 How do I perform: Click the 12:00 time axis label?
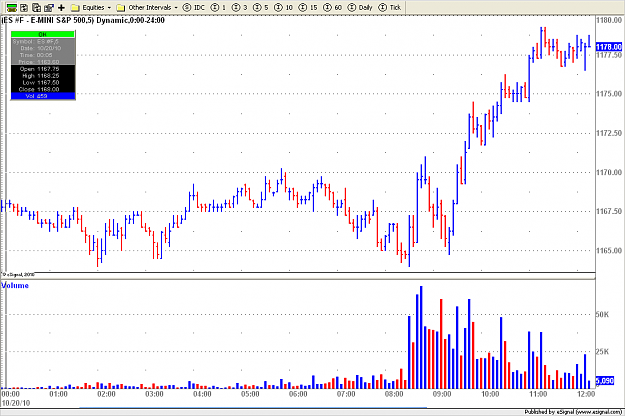coord(586,394)
